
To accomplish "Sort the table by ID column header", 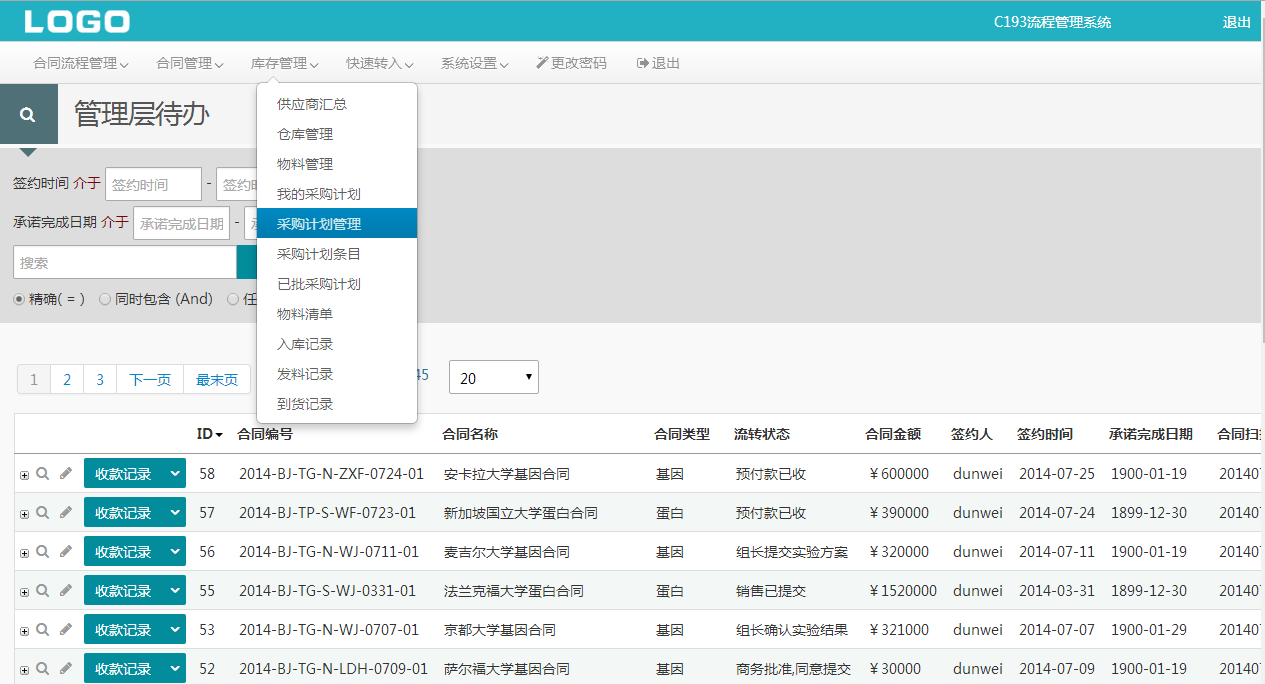I will click(x=209, y=434).
